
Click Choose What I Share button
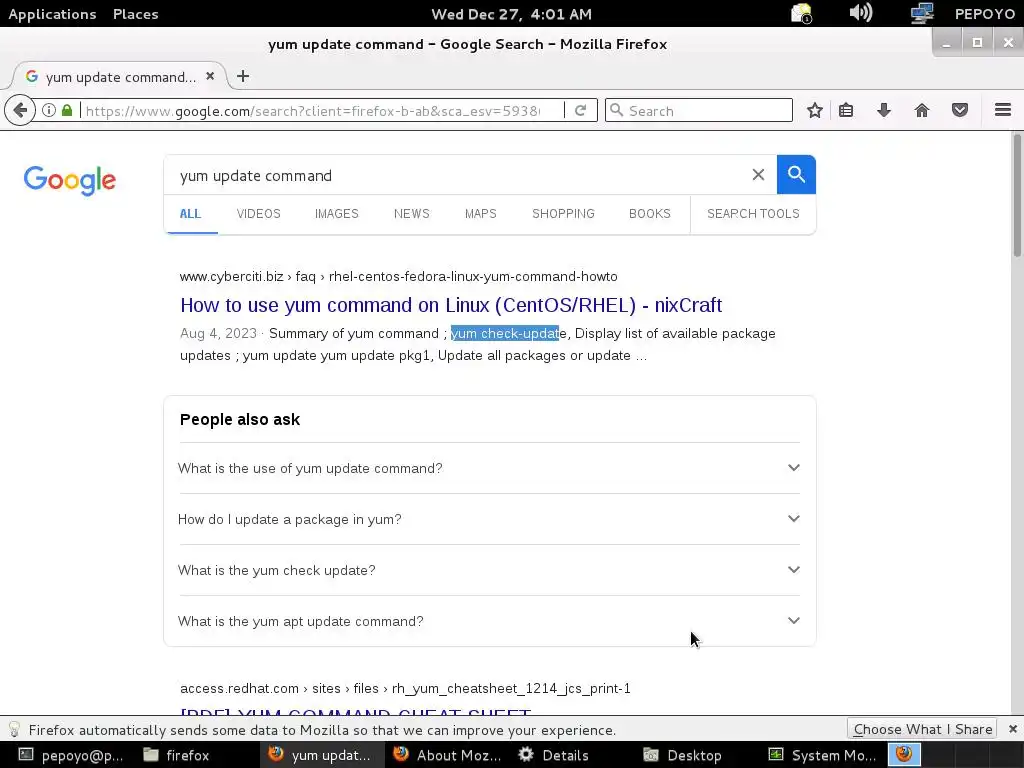point(922,729)
